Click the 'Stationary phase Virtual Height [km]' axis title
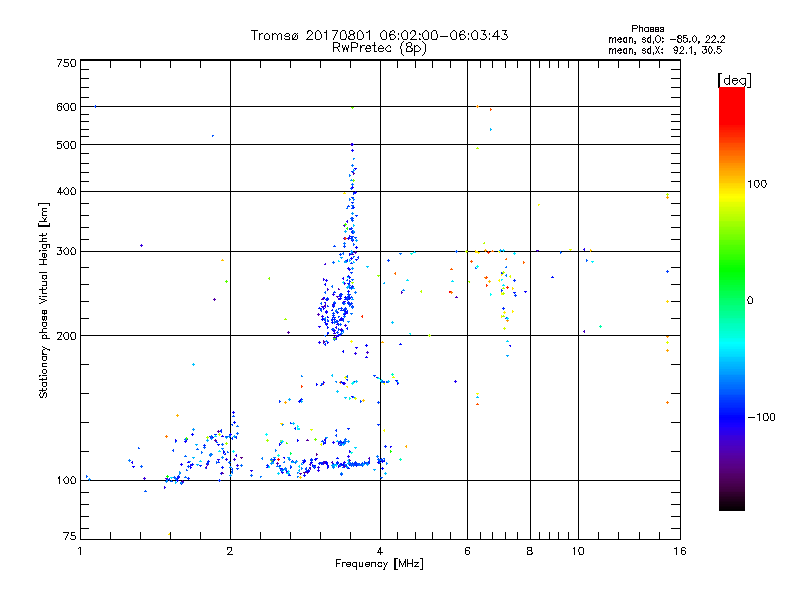The width and height of the screenshot is (800, 600). point(44,300)
